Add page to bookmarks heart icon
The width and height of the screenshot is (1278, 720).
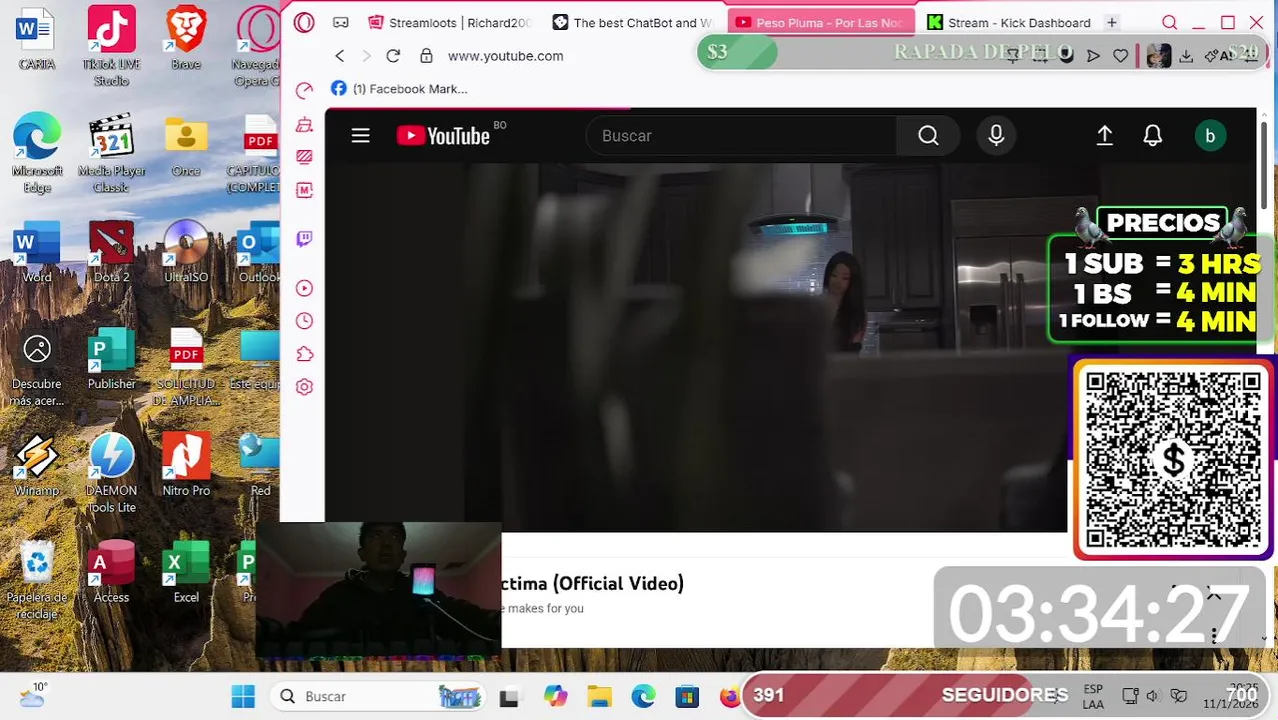1121,56
